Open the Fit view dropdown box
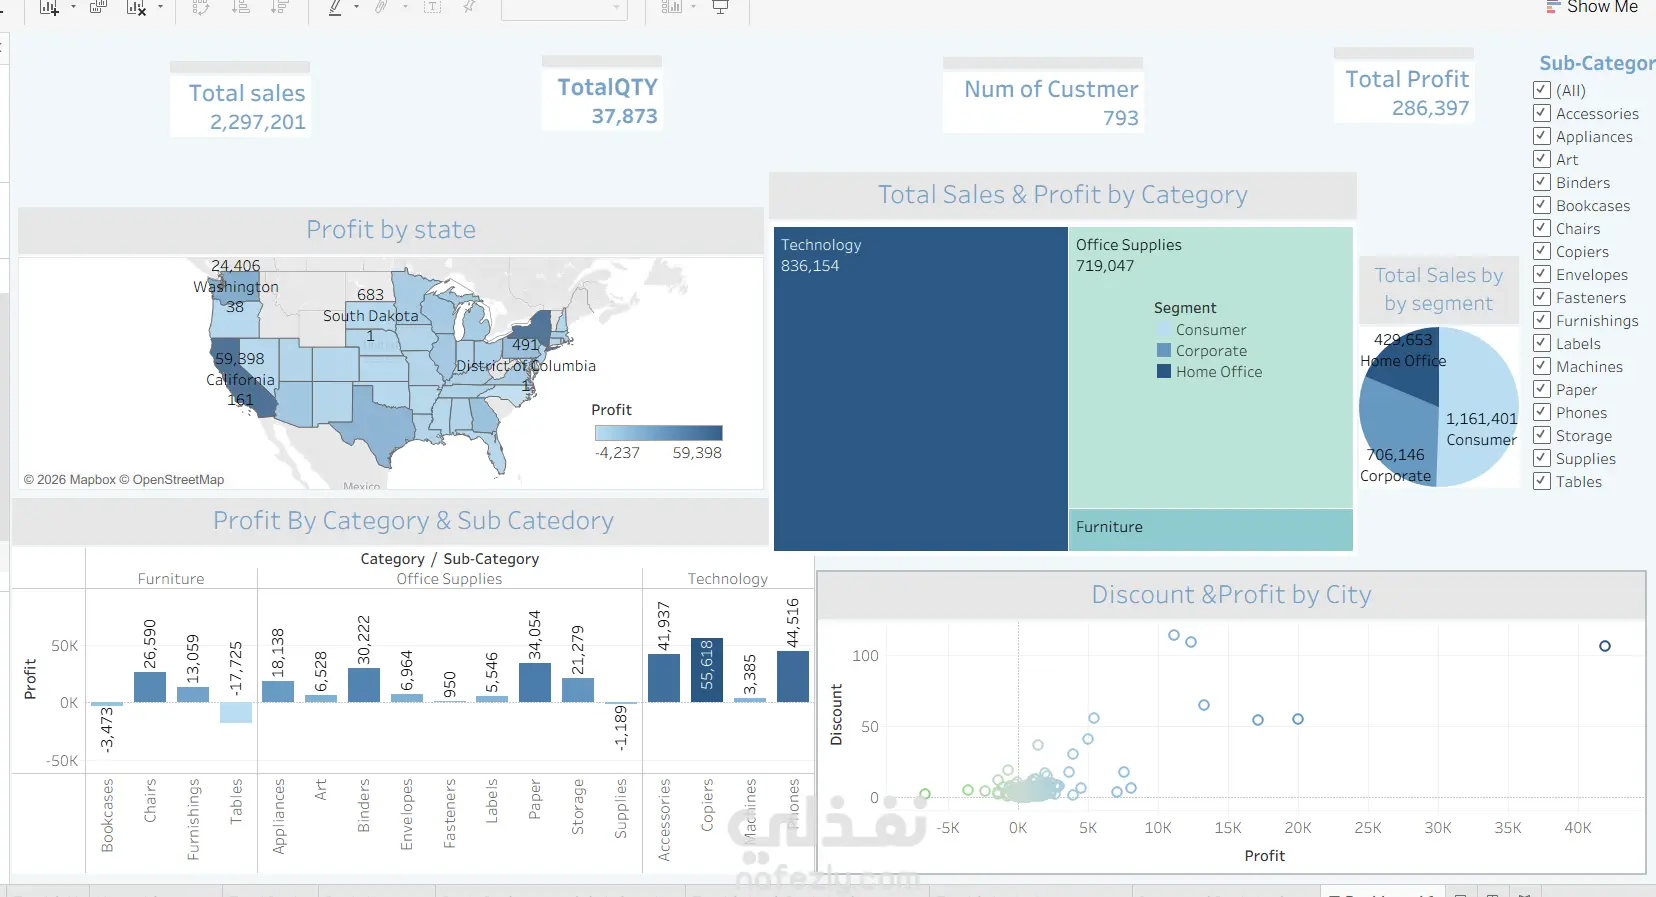1656x897 pixels. 564,8
